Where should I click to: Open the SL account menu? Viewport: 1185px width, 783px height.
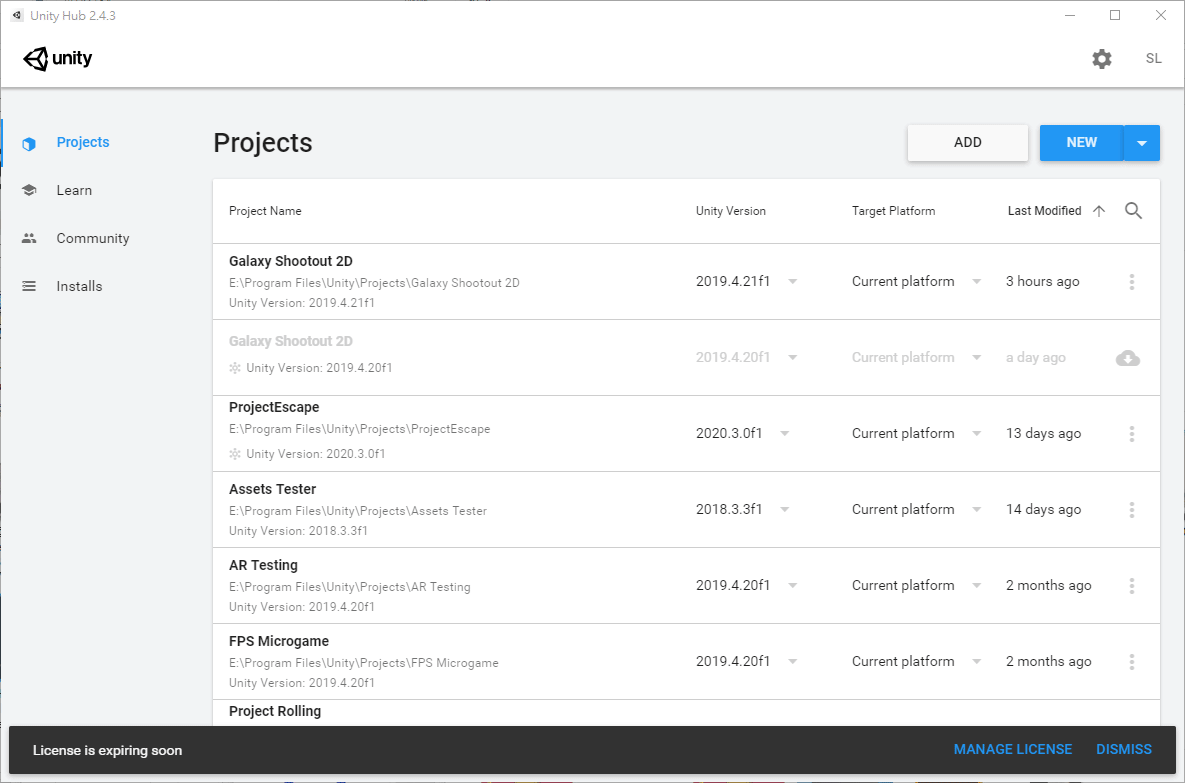(x=1153, y=58)
